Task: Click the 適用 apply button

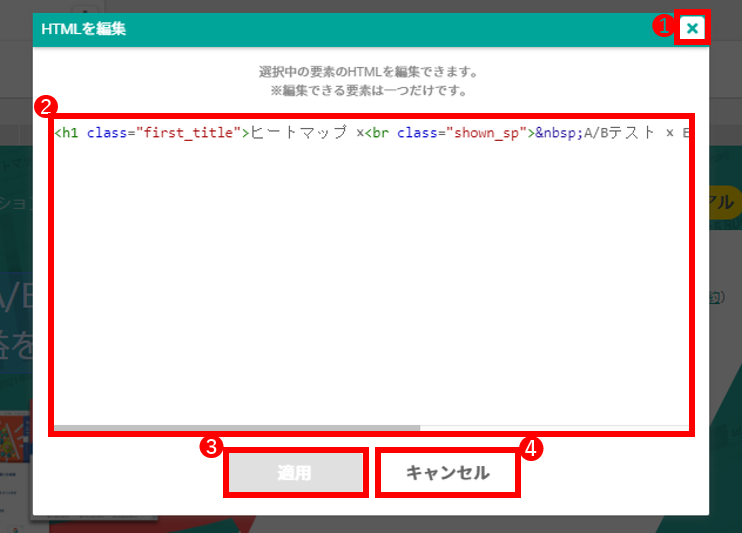Action: (296, 472)
